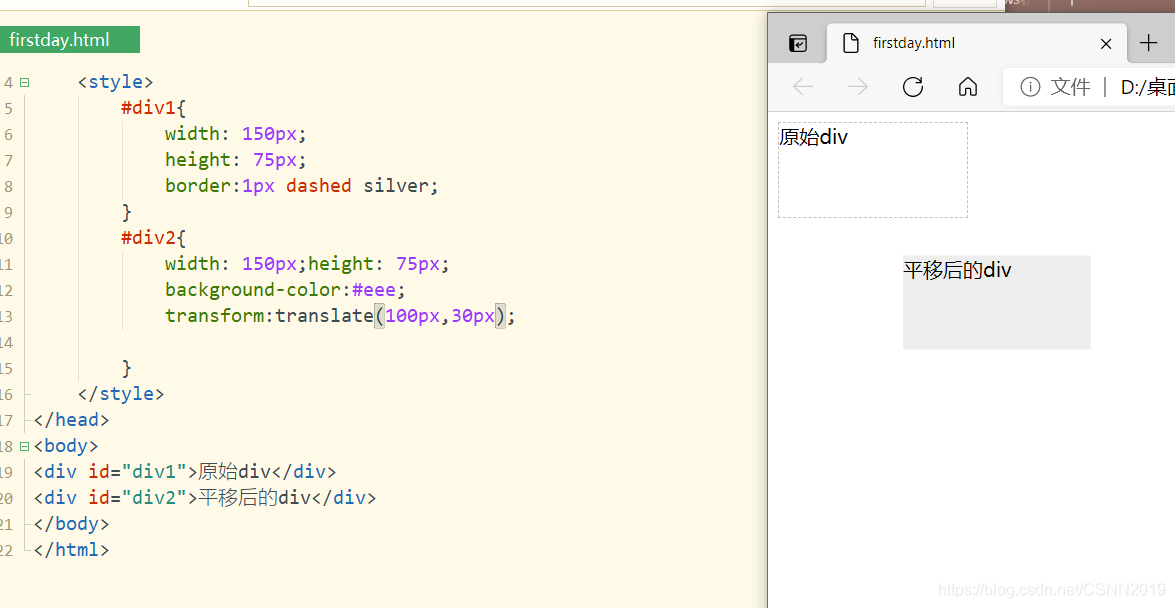Open a new browser tab
Screen dimensions: 1175x608
[1148, 43]
